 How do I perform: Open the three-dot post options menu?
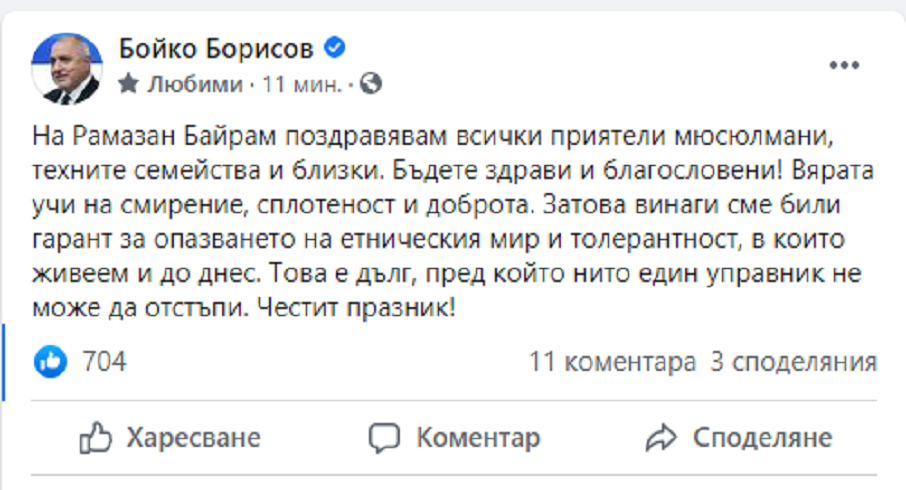tap(845, 65)
